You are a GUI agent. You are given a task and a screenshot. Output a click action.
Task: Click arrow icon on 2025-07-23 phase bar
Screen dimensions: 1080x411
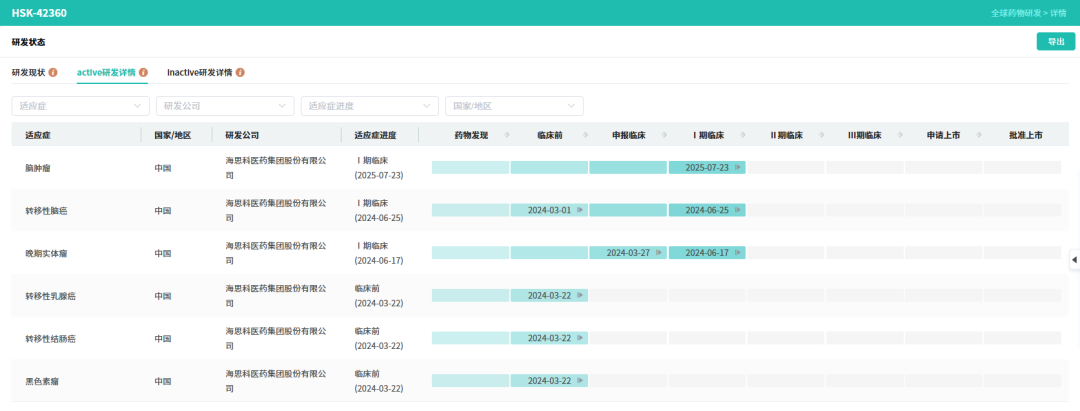pyautogui.click(x=738, y=168)
